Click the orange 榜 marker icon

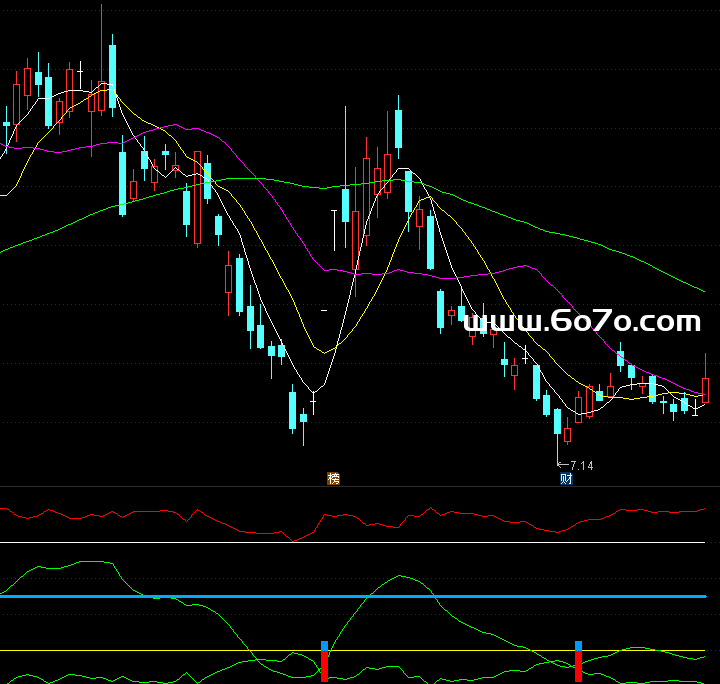tap(333, 478)
